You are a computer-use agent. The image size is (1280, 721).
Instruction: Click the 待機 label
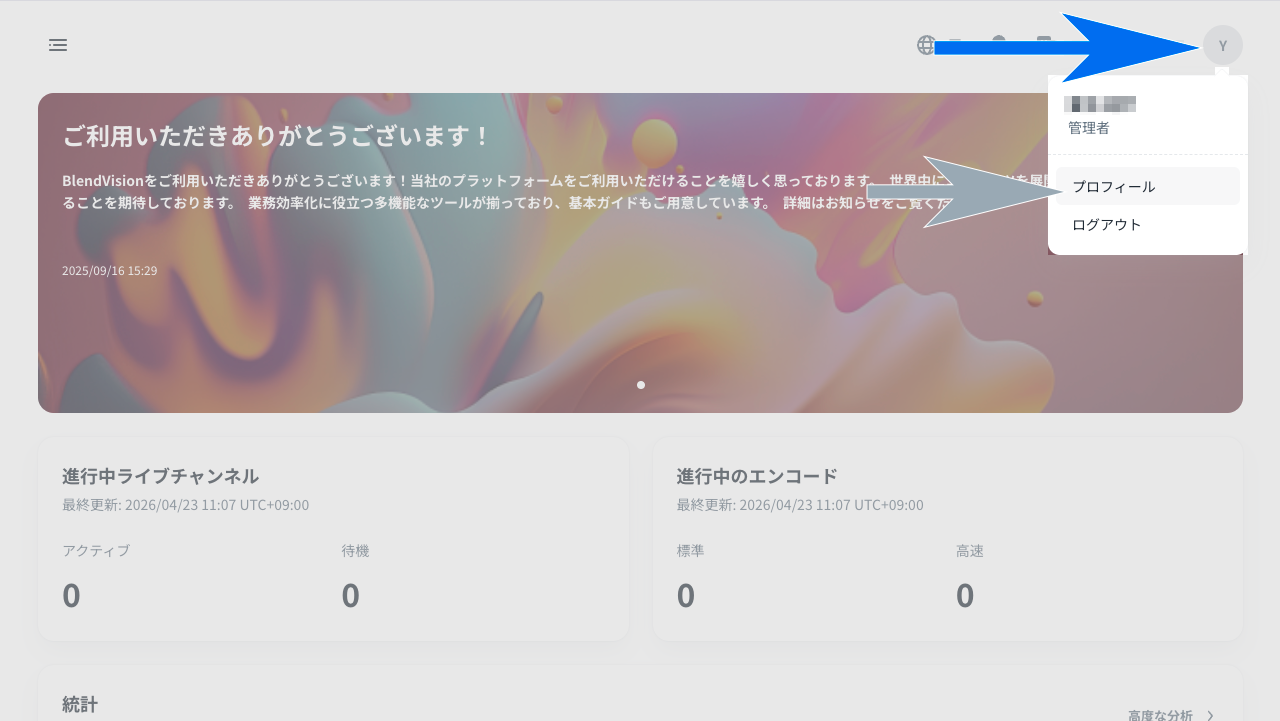pyautogui.click(x=355, y=551)
